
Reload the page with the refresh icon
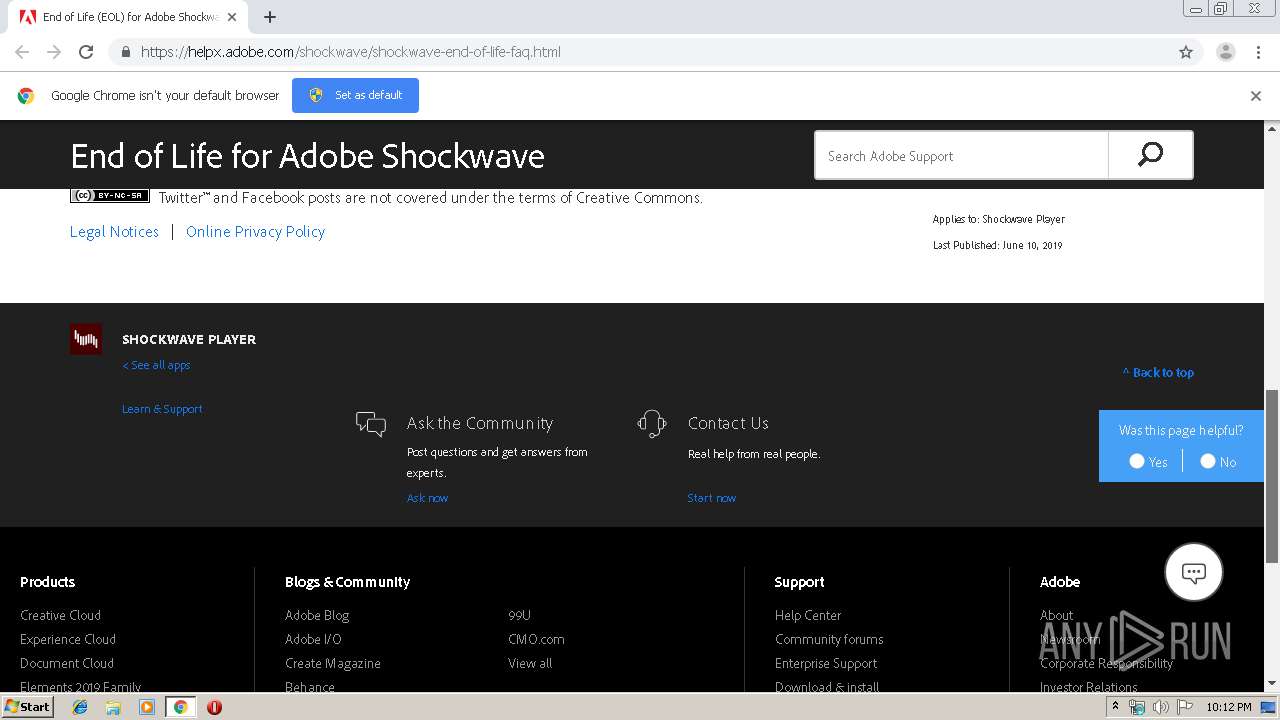tap(86, 52)
